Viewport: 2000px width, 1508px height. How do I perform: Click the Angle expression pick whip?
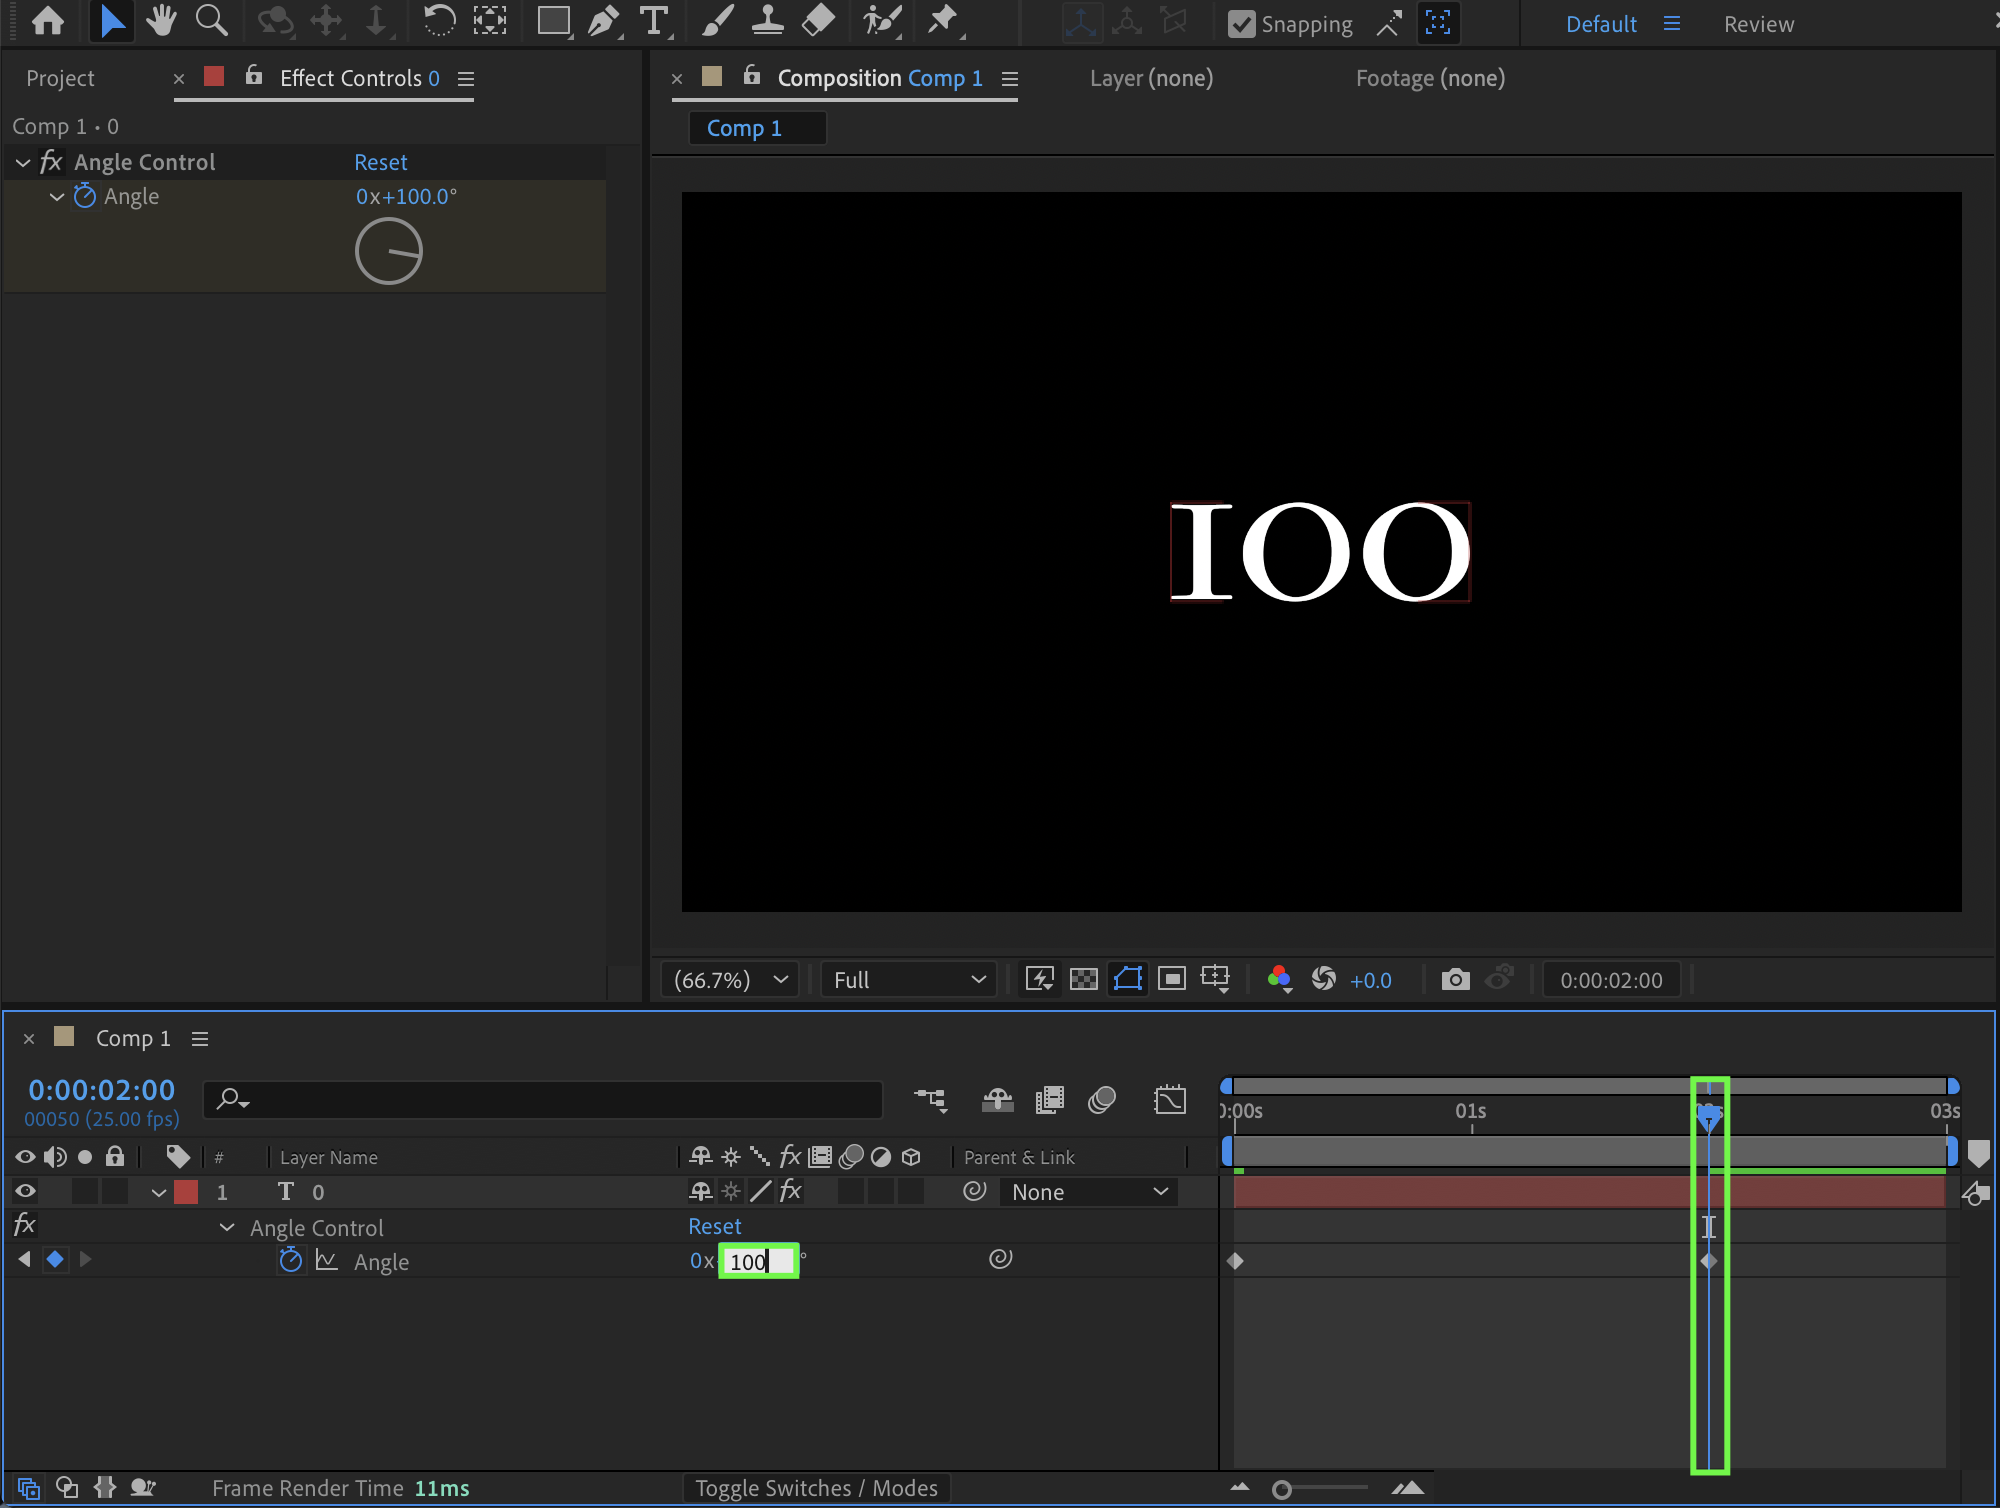click(x=1001, y=1260)
